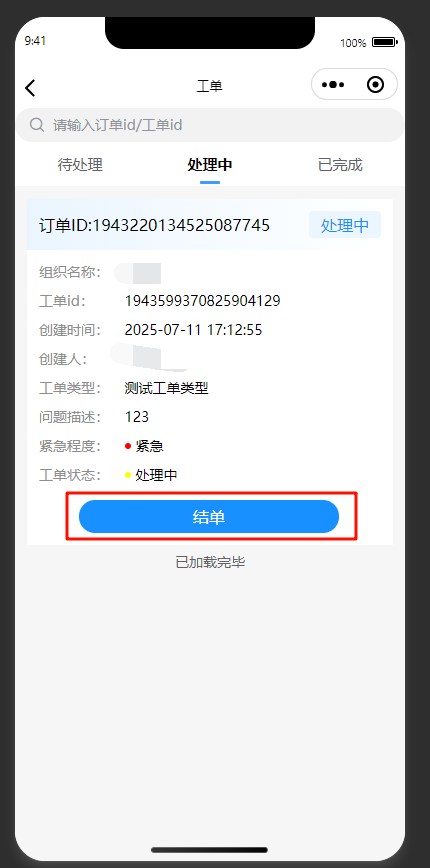Tap the battery status icon
Image resolution: width=430 pixels, height=868 pixels.
385,42
